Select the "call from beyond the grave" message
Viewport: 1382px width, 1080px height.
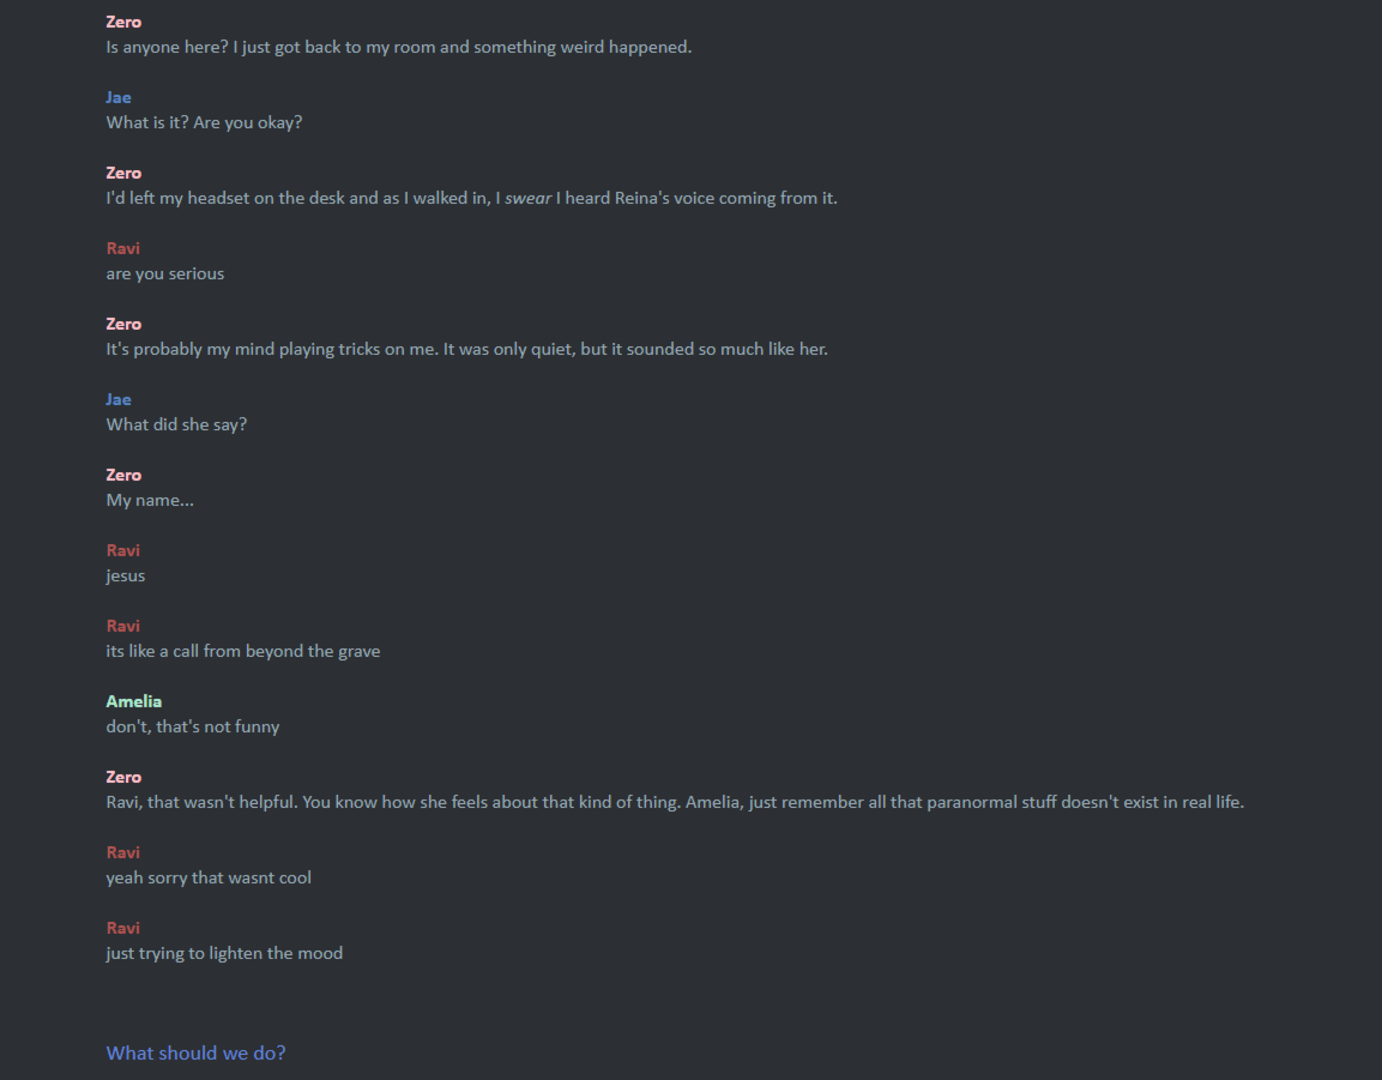tap(243, 651)
